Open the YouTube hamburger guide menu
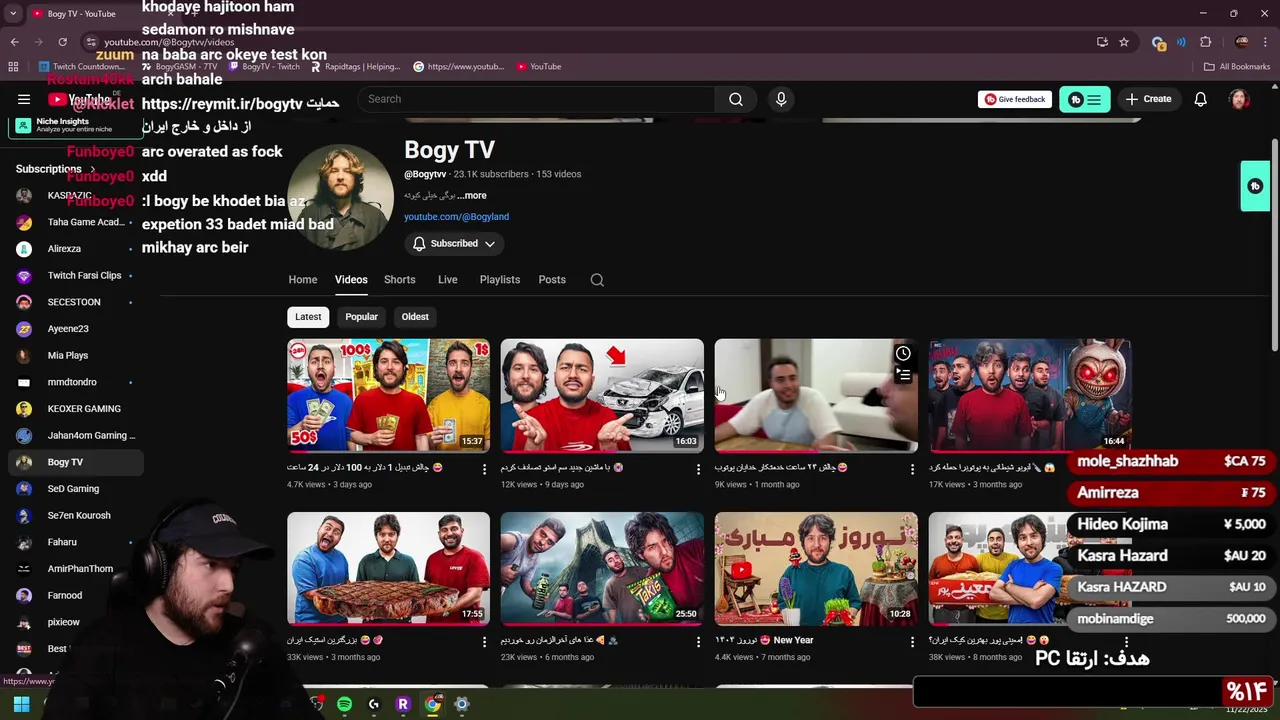The width and height of the screenshot is (1280, 720). [24, 99]
